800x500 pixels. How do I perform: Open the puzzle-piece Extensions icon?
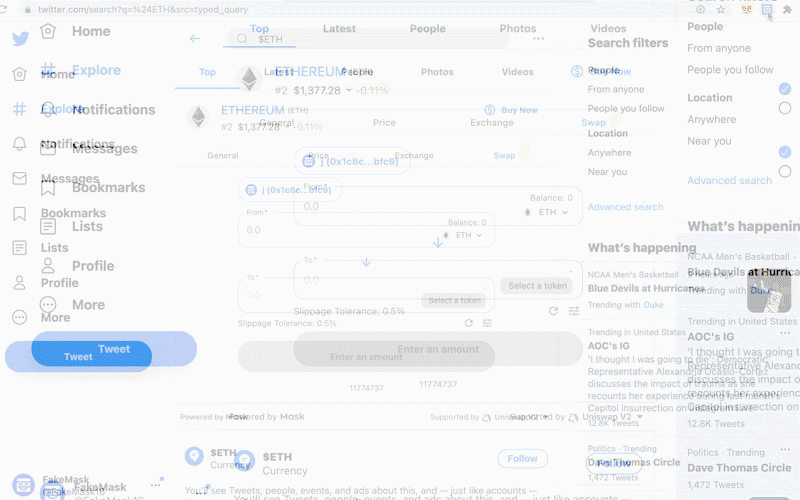787,10
